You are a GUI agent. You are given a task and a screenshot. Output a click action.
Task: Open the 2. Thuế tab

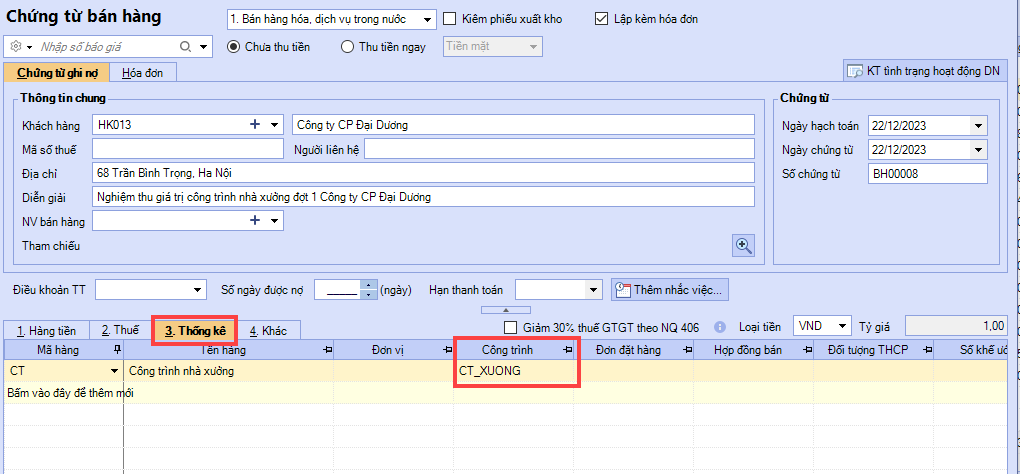pyautogui.click(x=119, y=330)
